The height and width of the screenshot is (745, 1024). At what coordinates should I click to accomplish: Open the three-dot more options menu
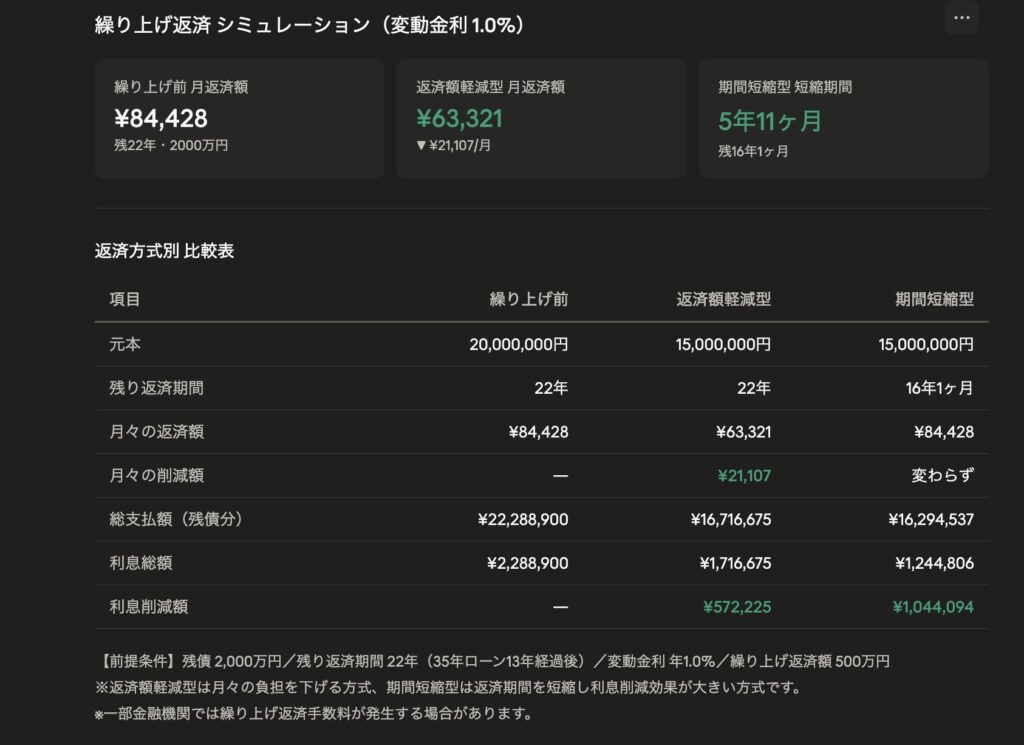tap(961, 18)
